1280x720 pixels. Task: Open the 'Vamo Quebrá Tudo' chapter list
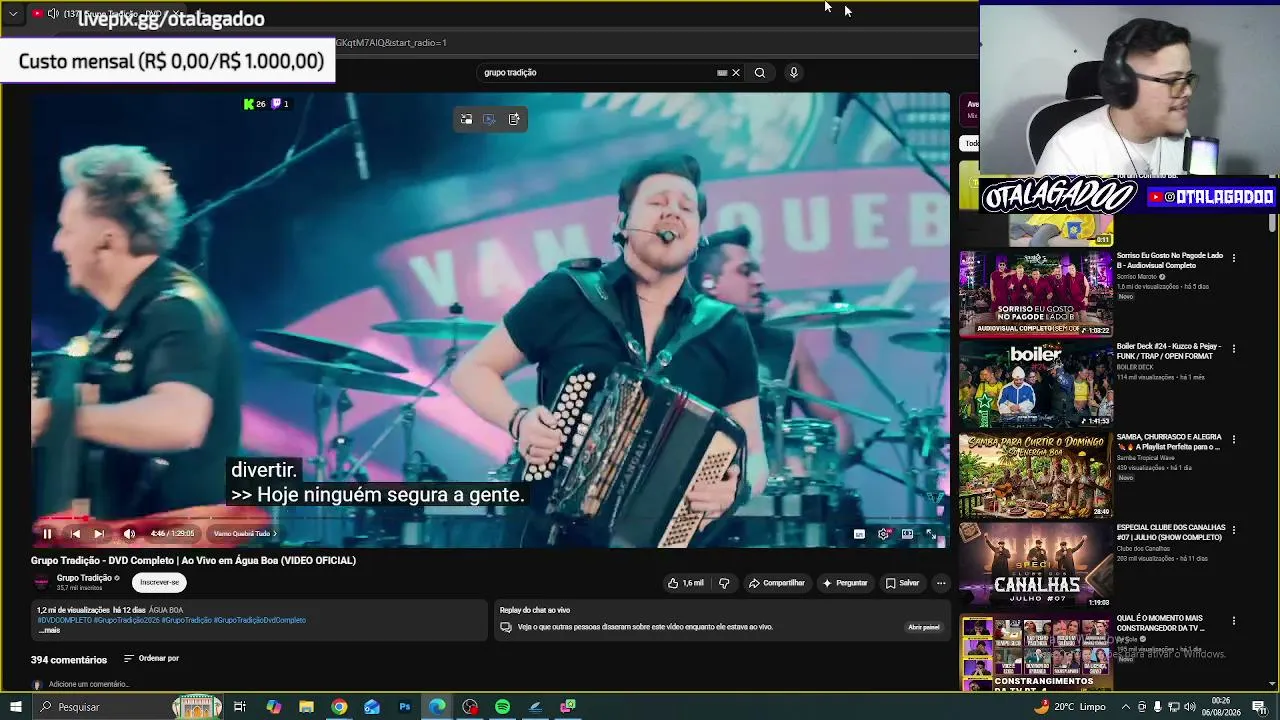click(244, 534)
